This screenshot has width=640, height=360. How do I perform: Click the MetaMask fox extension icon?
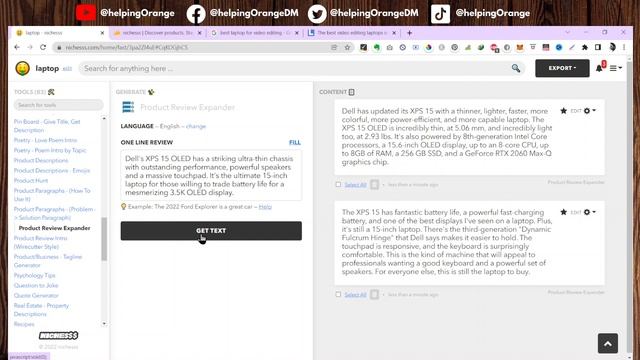pyautogui.click(x=520, y=47)
